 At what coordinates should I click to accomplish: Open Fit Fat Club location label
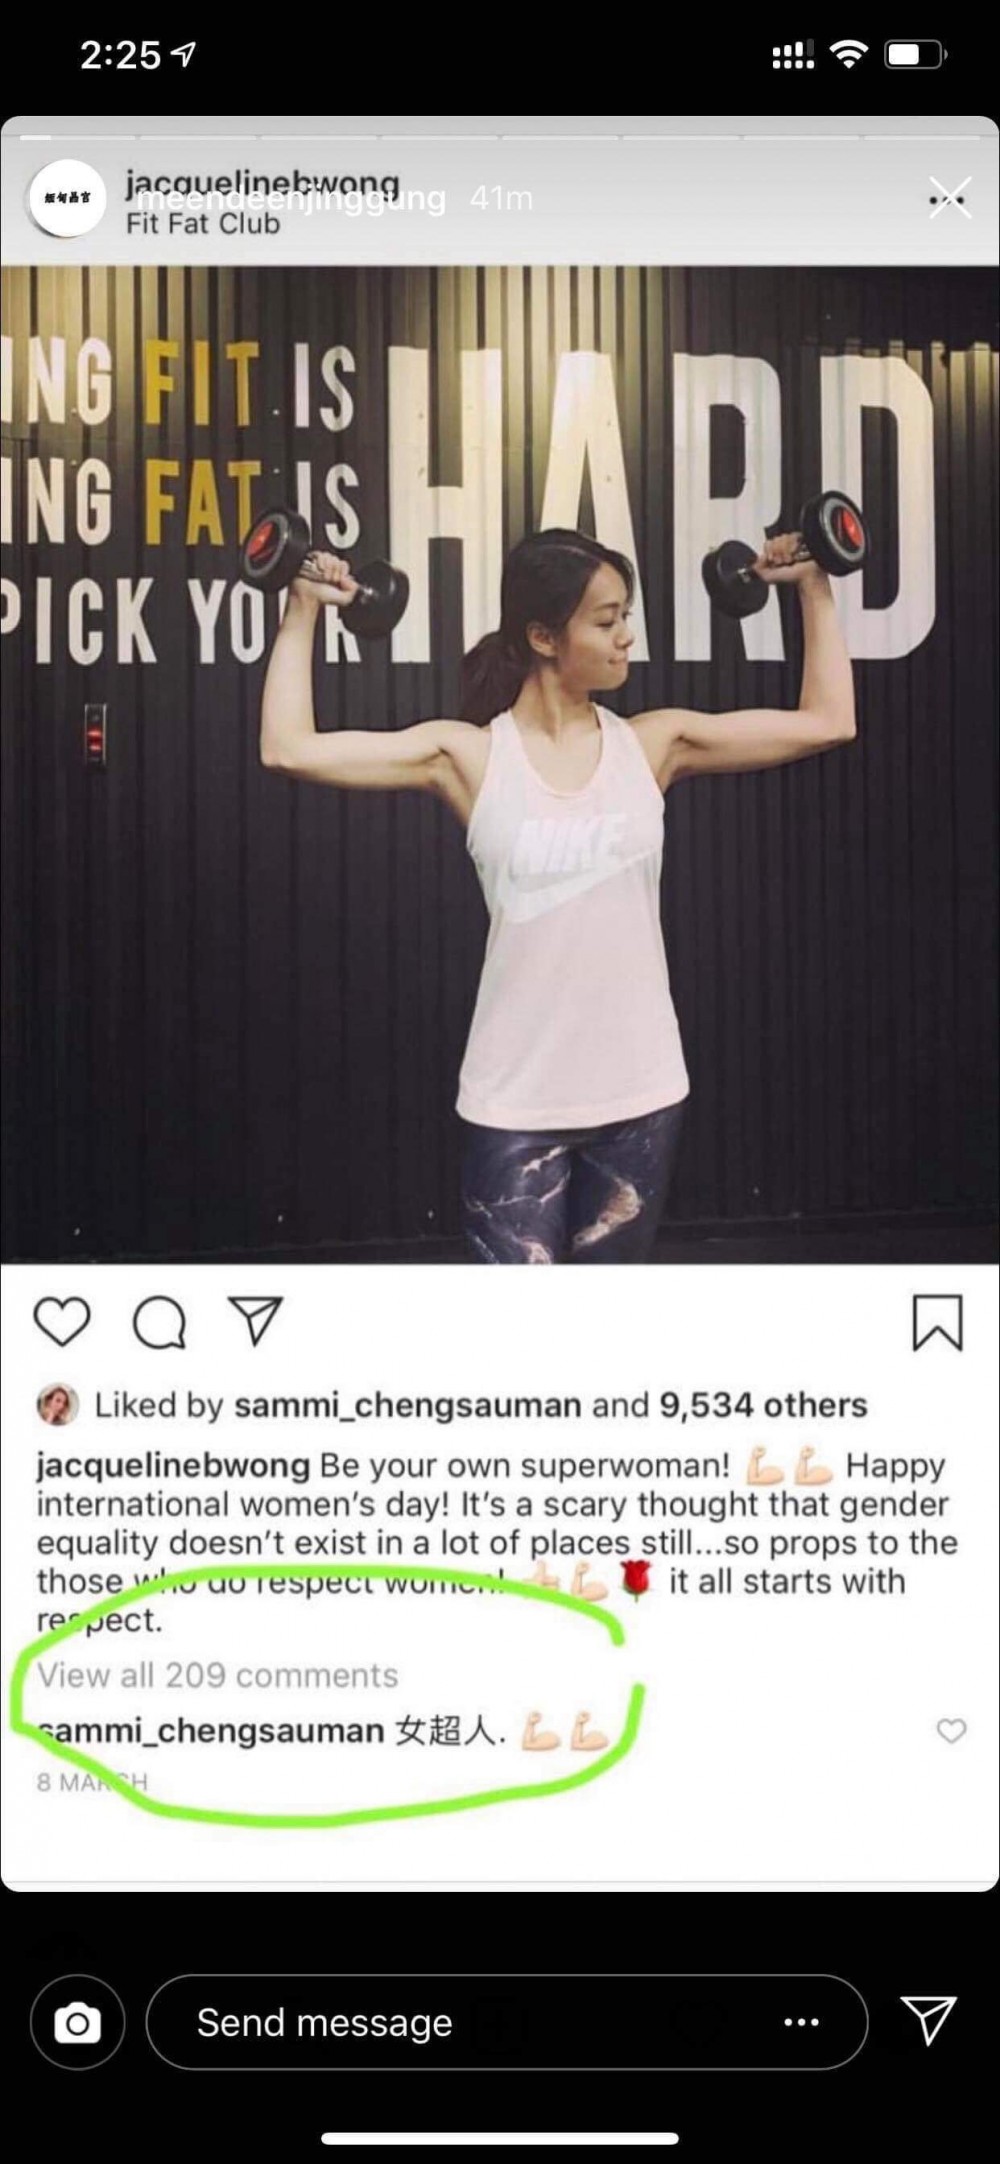(202, 223)
